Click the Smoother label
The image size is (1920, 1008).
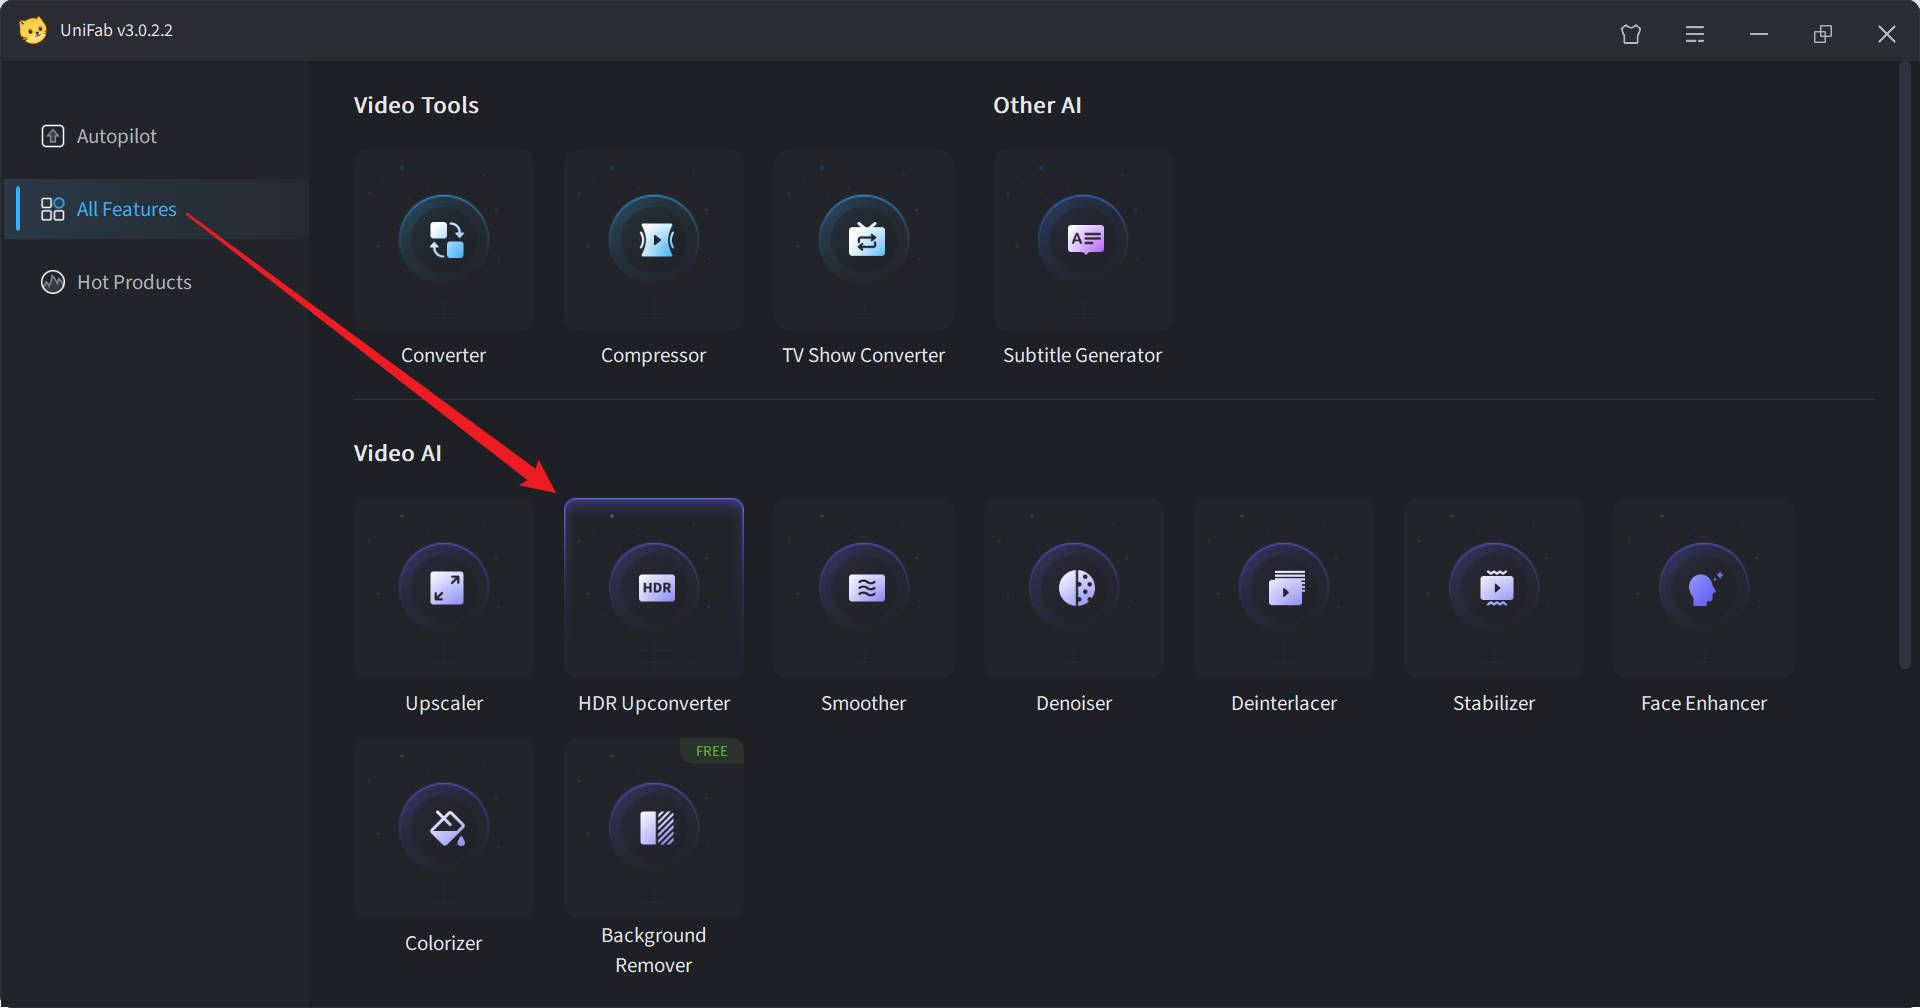click(x=863, y=703)
